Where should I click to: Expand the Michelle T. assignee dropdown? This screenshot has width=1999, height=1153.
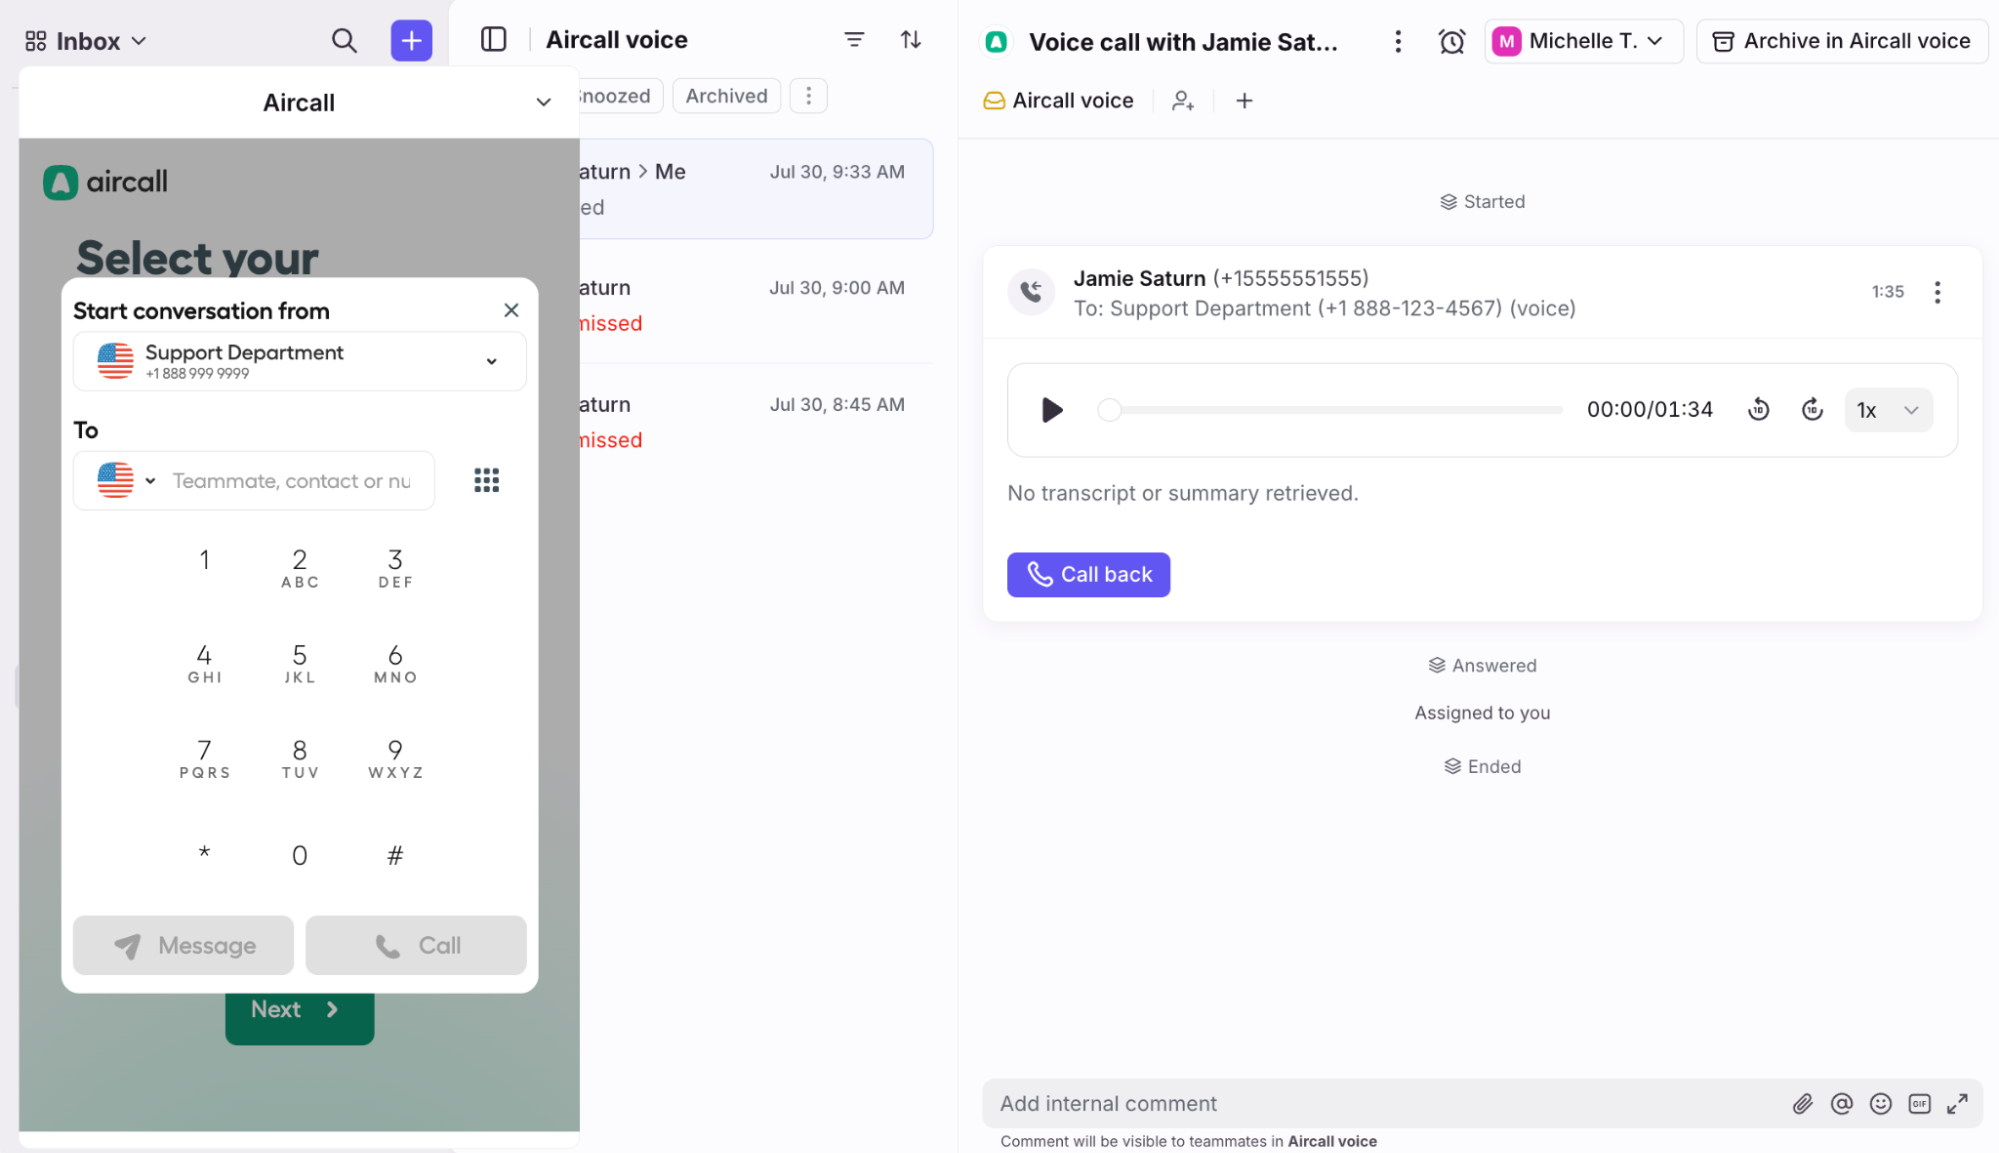click(1584, 41)
